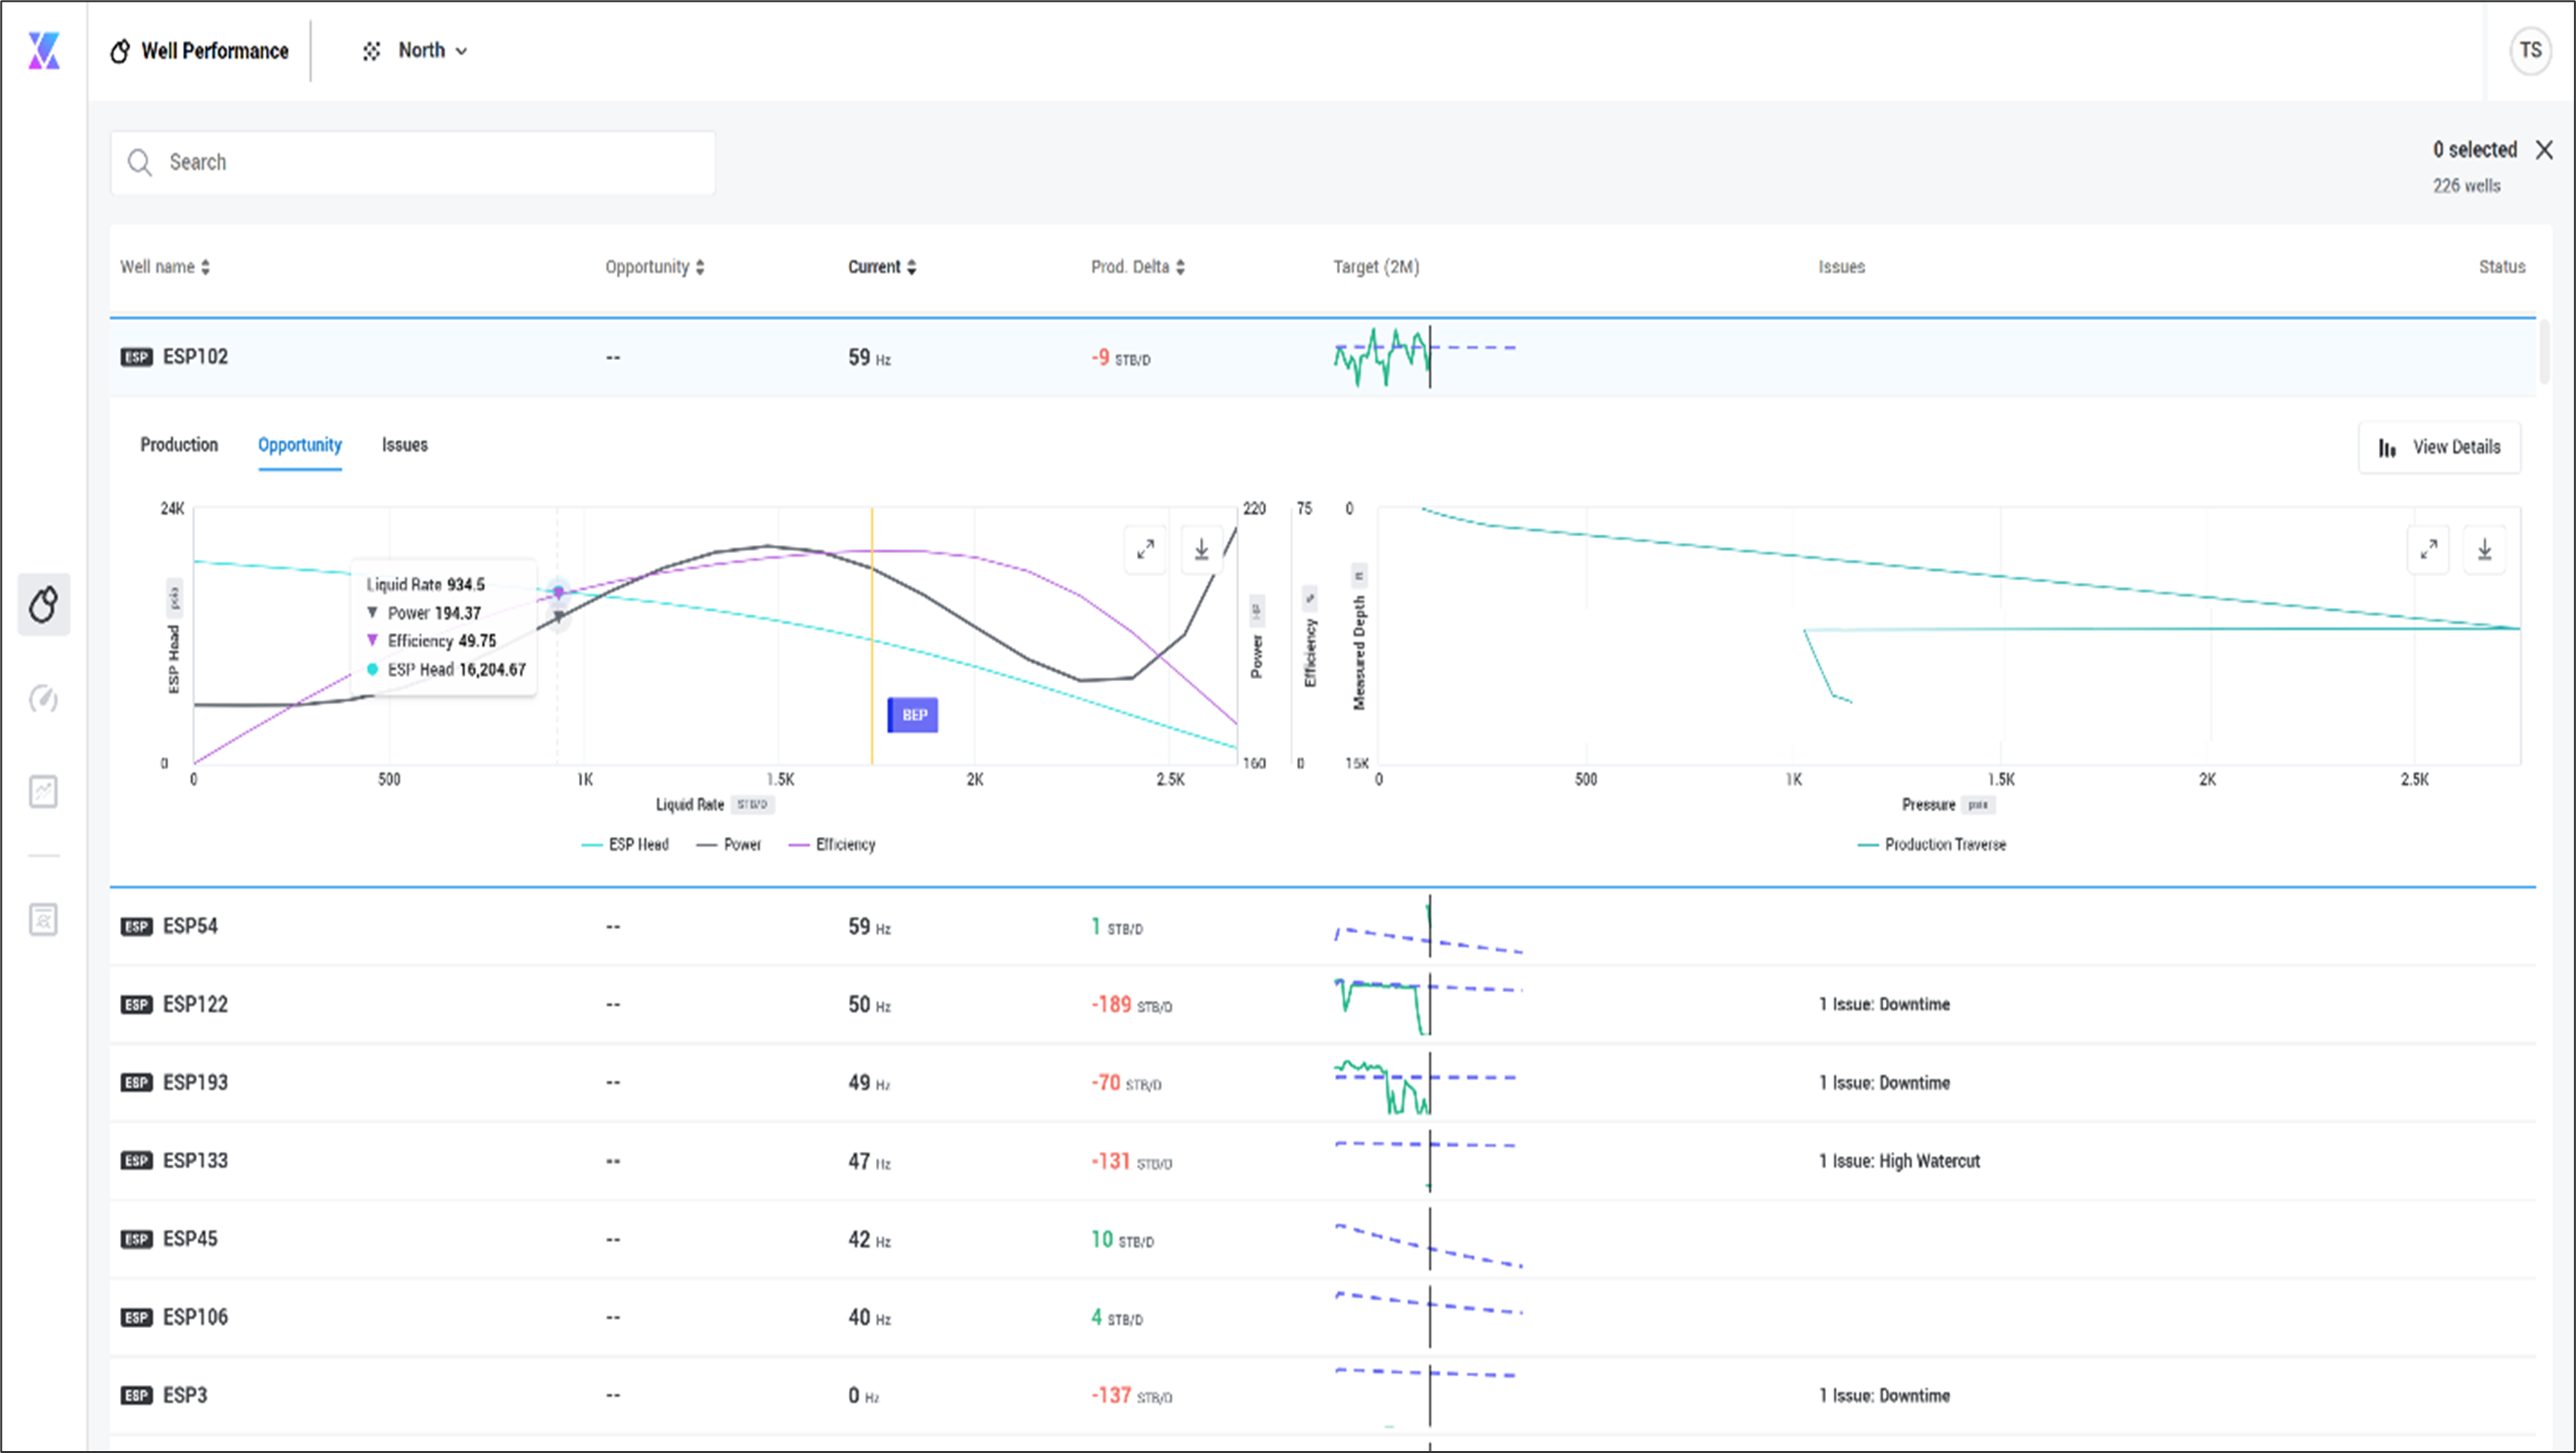Viewport: 2576px width, 1453px height.
Task: Expand the pump curve chart fullscreen
Action: click(1145, 549)
